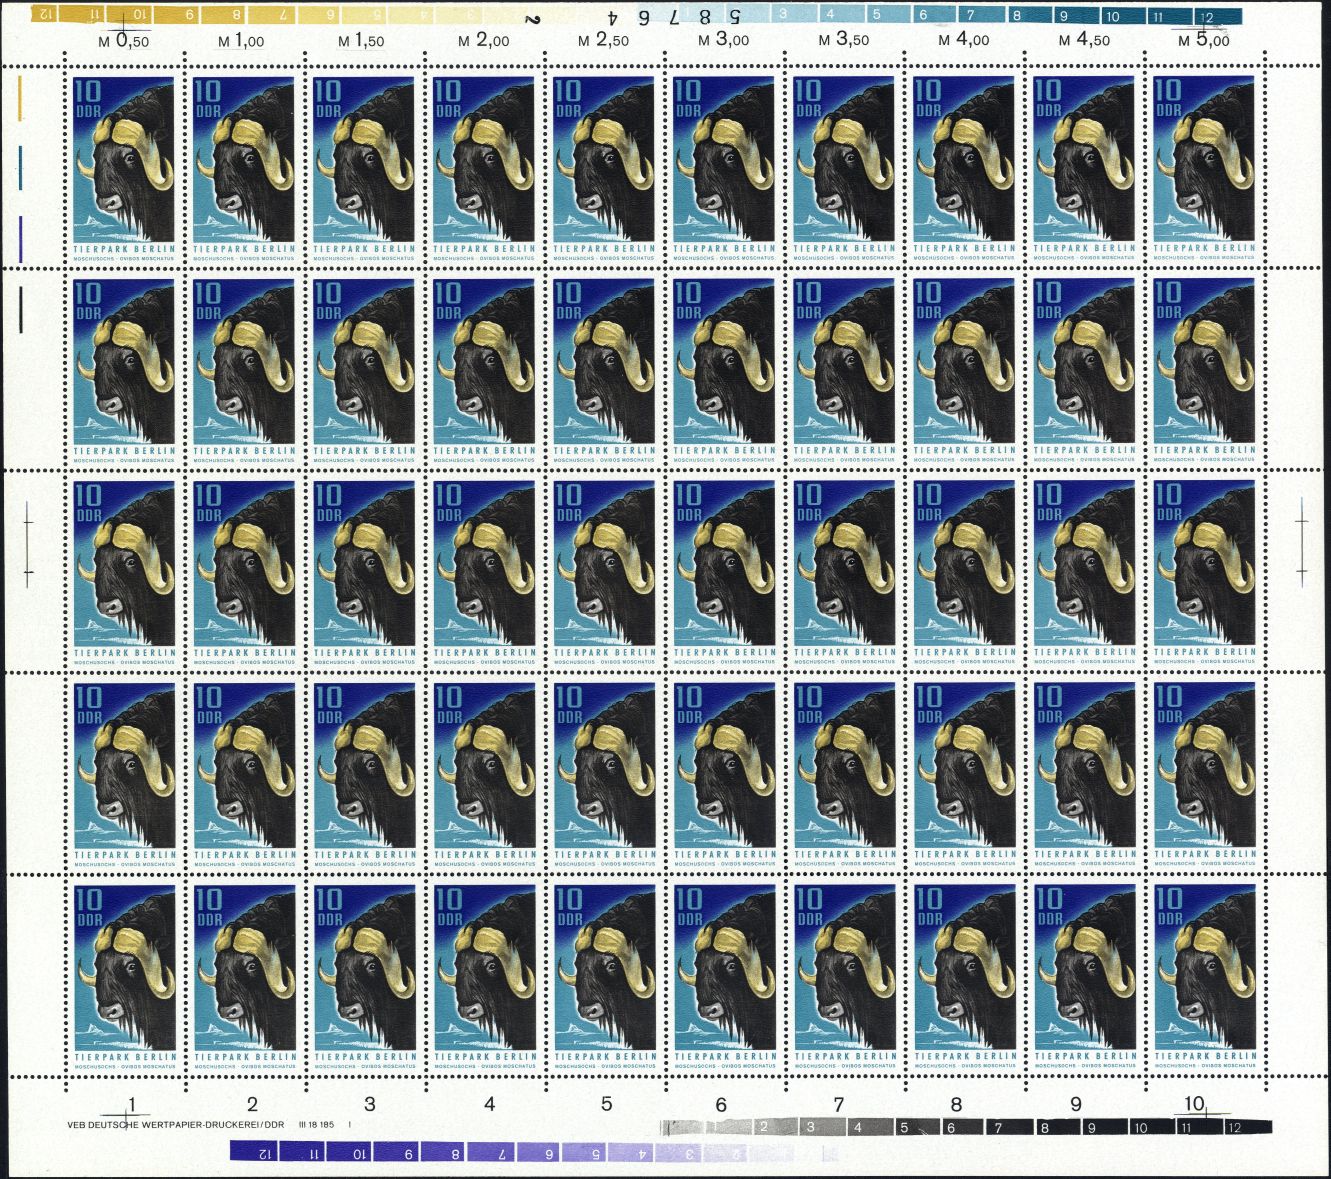Click the stamp in the top-left corner

coord(124,168)
